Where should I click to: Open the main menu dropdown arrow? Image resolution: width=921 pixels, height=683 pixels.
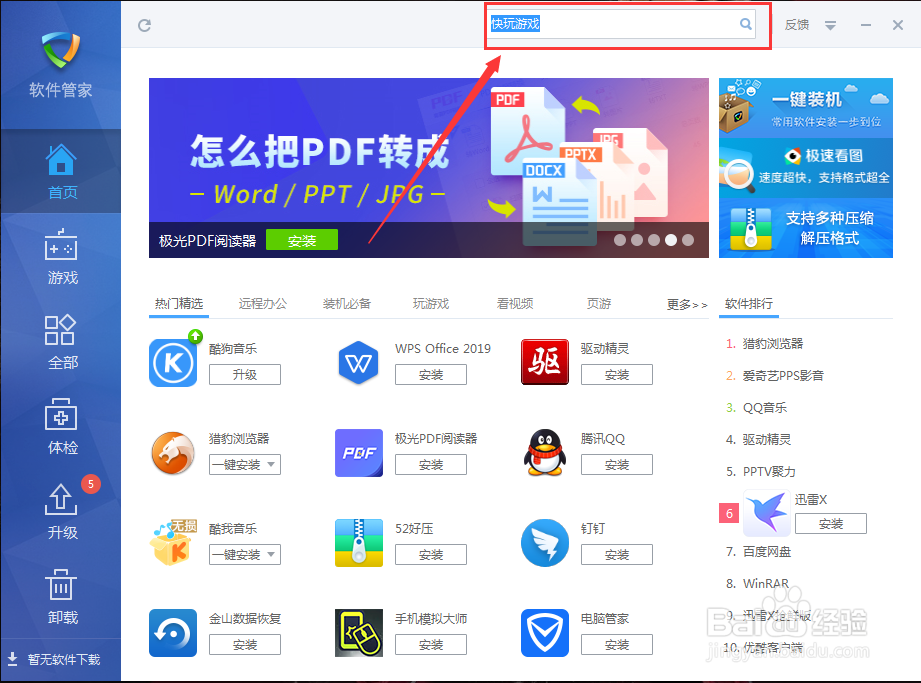coord(830,25)
